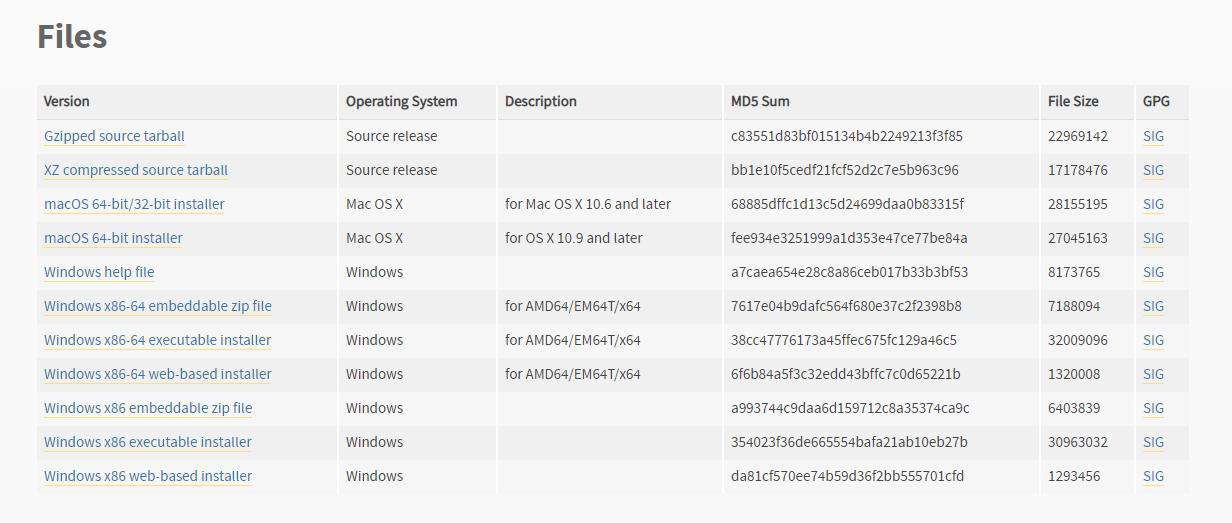Click description of x86-64 embeddable zip file

[573, 306]
